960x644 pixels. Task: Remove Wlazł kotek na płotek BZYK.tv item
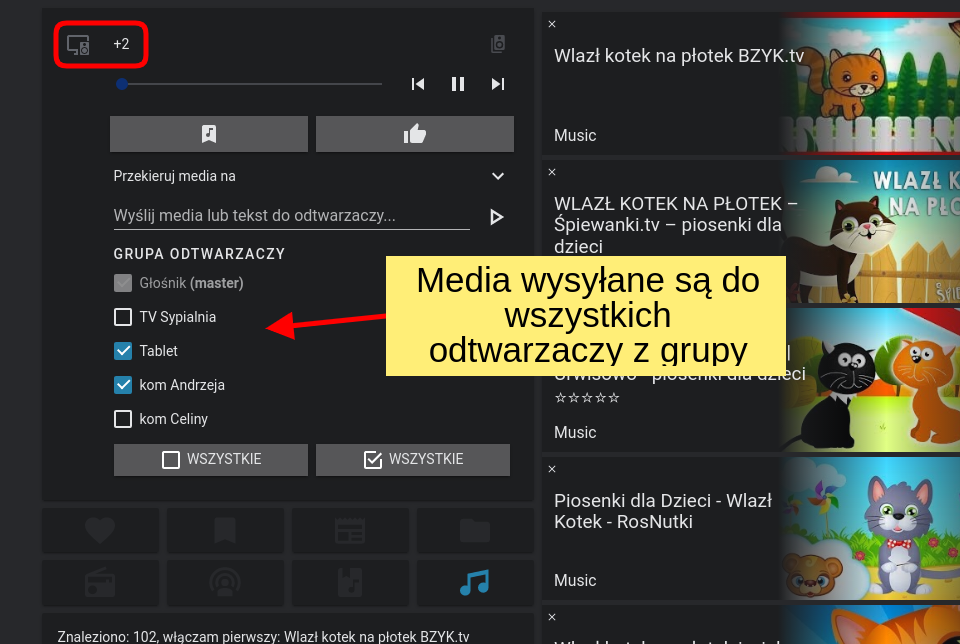point(552,24)
